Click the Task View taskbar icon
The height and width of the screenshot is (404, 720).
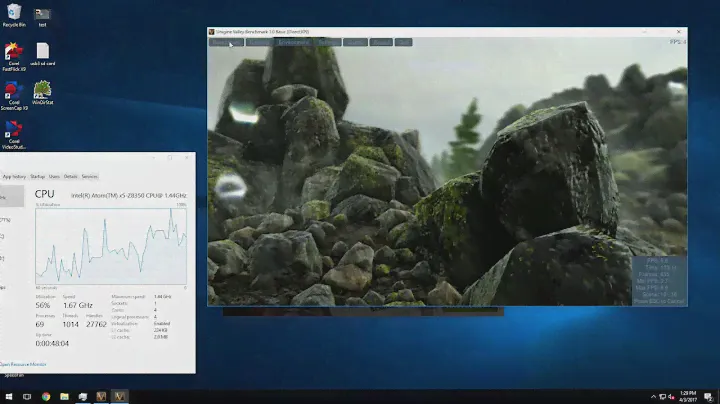point(27,397)
